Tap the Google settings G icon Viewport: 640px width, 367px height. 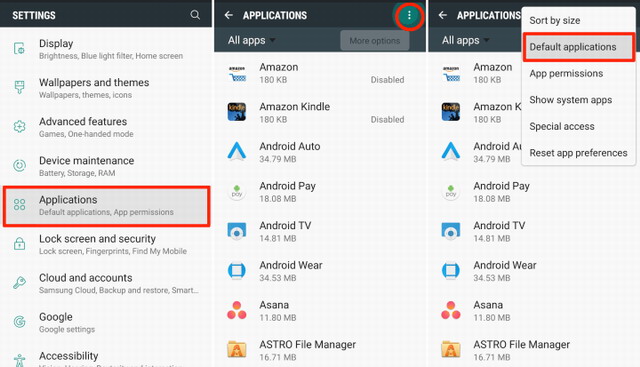tap(19, 321)
